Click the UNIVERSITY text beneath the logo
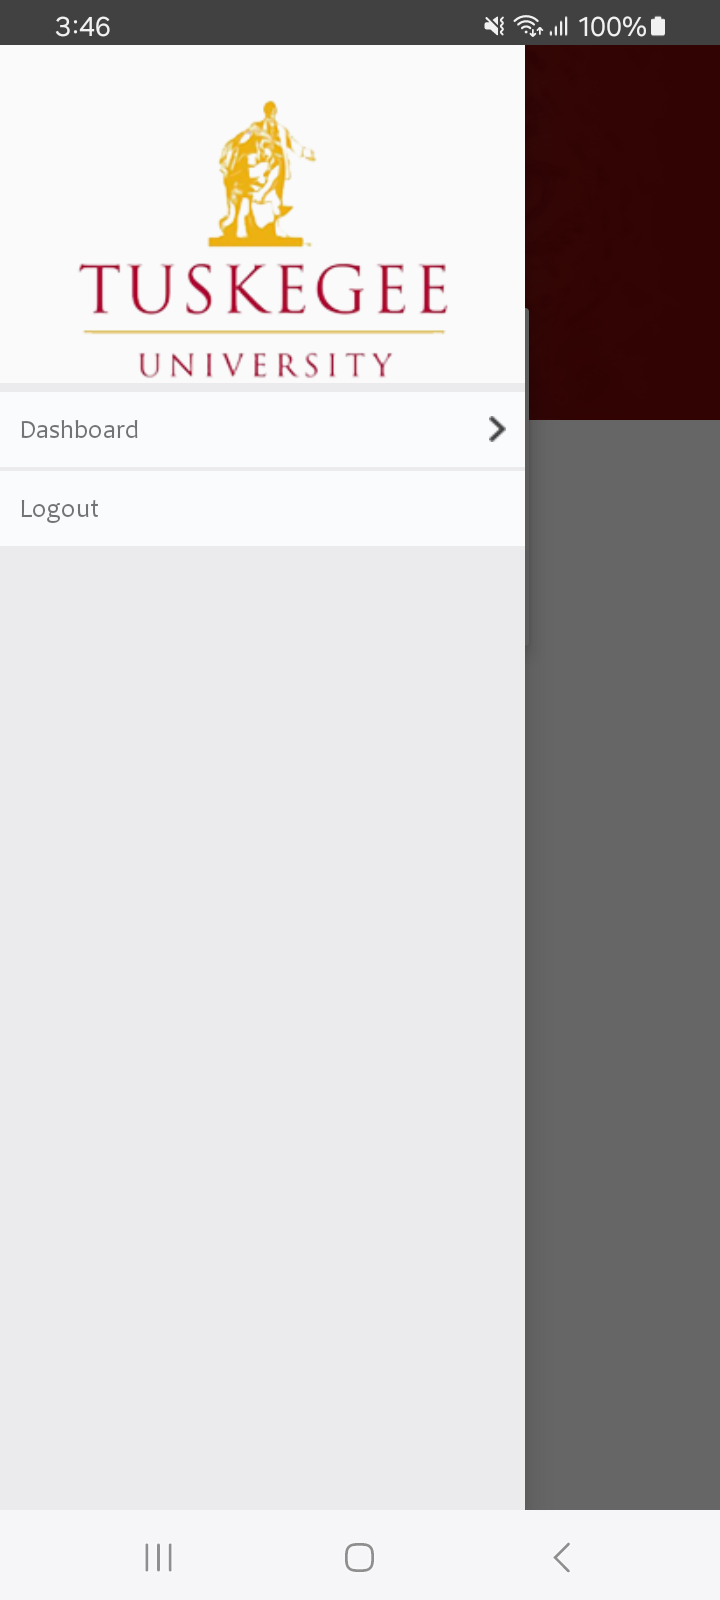The width and height of the screenshot is (720, 1600). click(x=266, y=365)
